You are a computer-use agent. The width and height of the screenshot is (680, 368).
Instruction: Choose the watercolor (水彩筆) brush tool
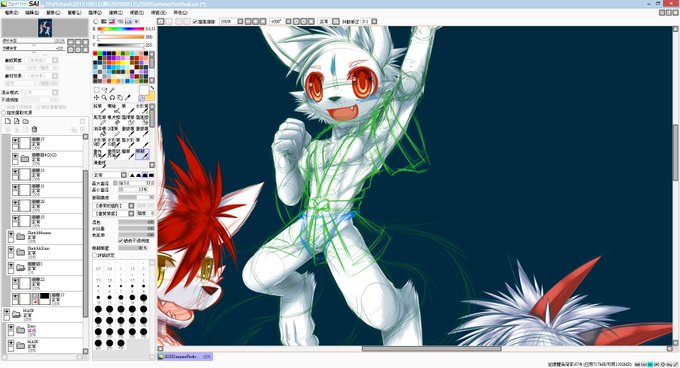pos(142,109)
